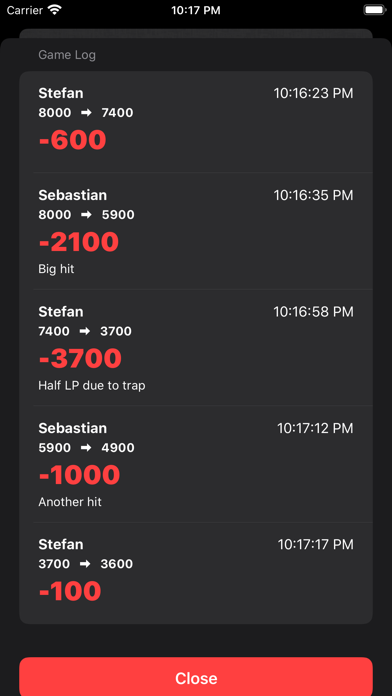Select the -2100 Sebastian entry amount
392x696 pixels.
[x=79, y=242]
